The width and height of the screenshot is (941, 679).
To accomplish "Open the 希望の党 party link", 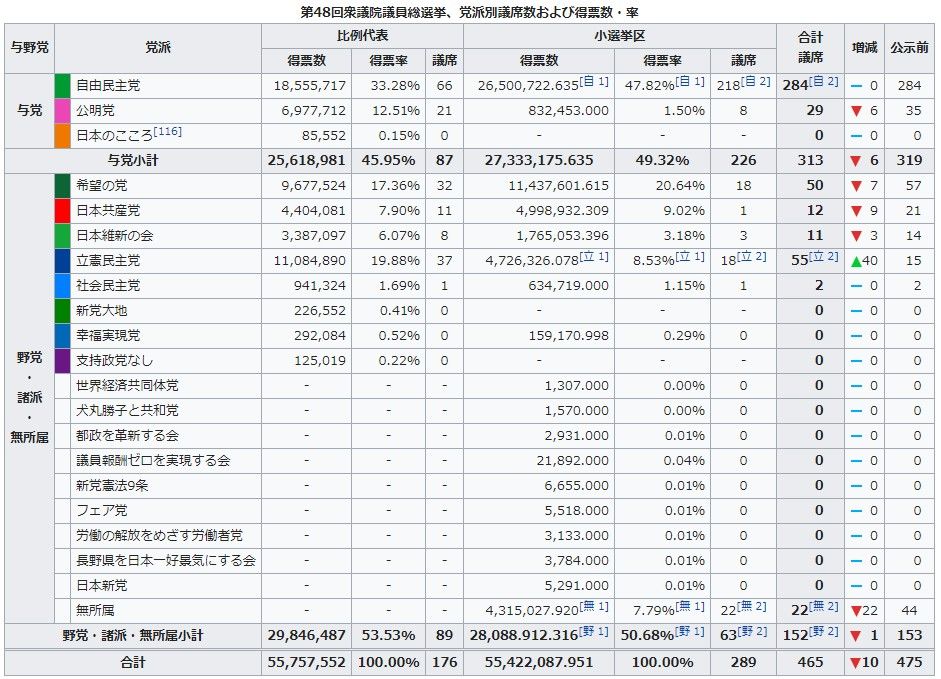I will click(101, 186).
